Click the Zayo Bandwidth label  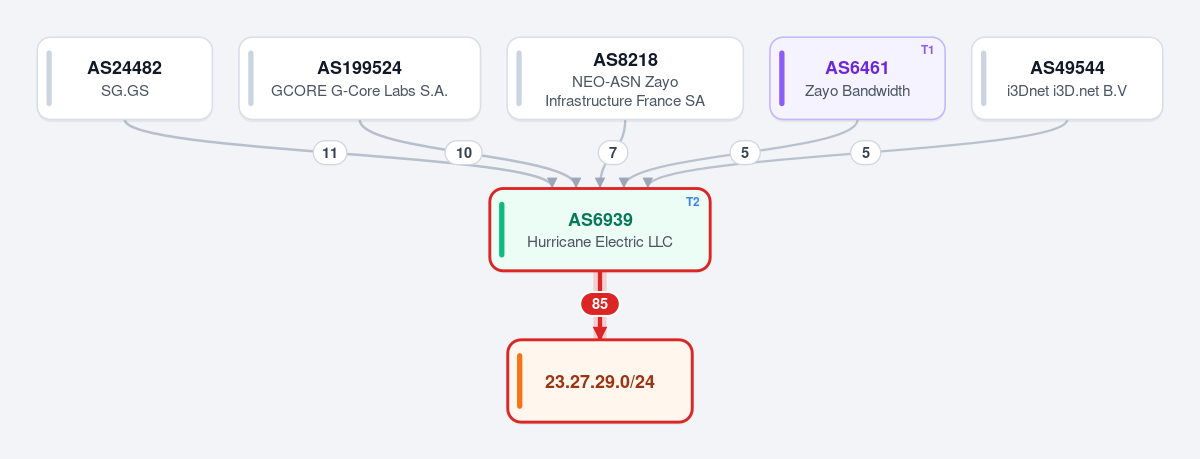pyautogui.click(x=858, y=91)
